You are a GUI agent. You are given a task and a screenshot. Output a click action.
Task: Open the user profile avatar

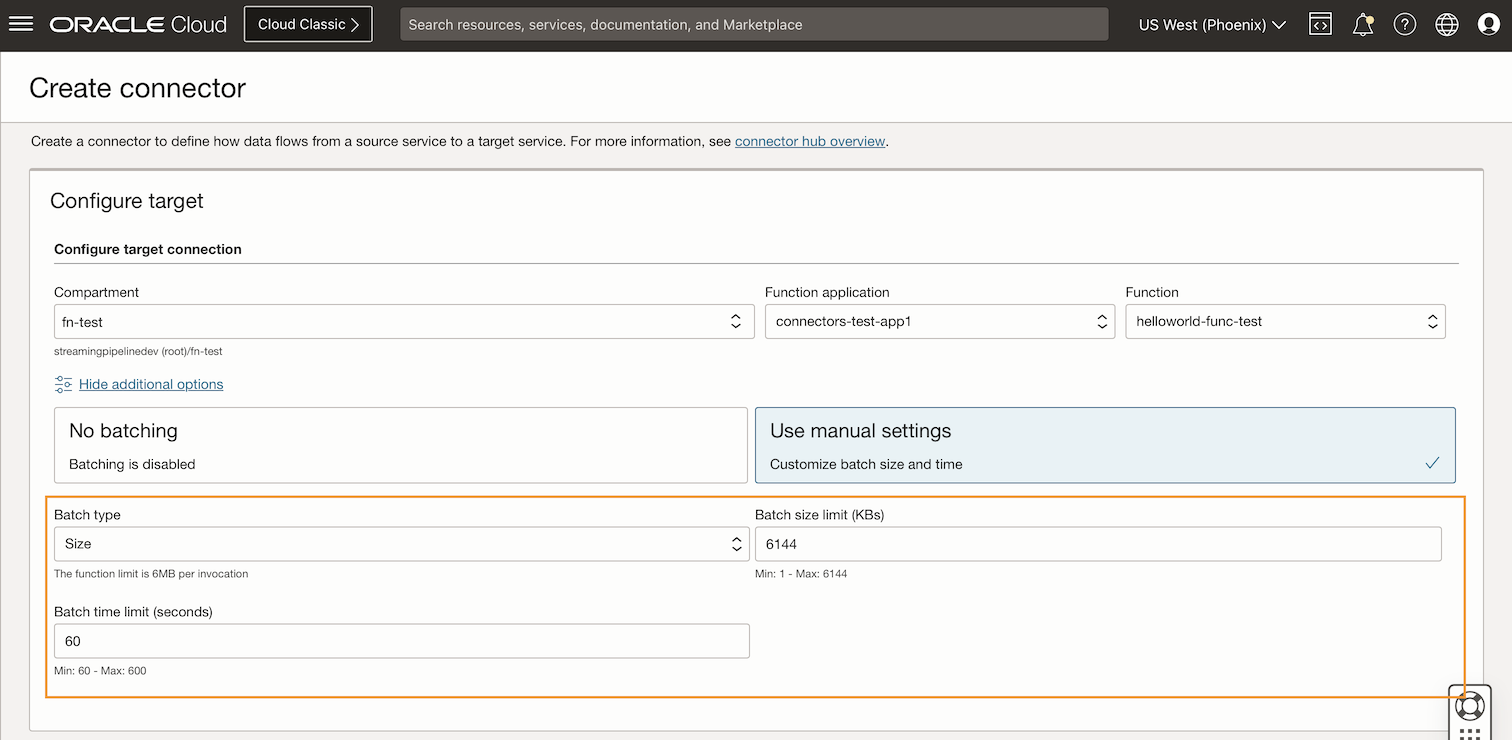pyautogui.click(x=1488, y=24)
